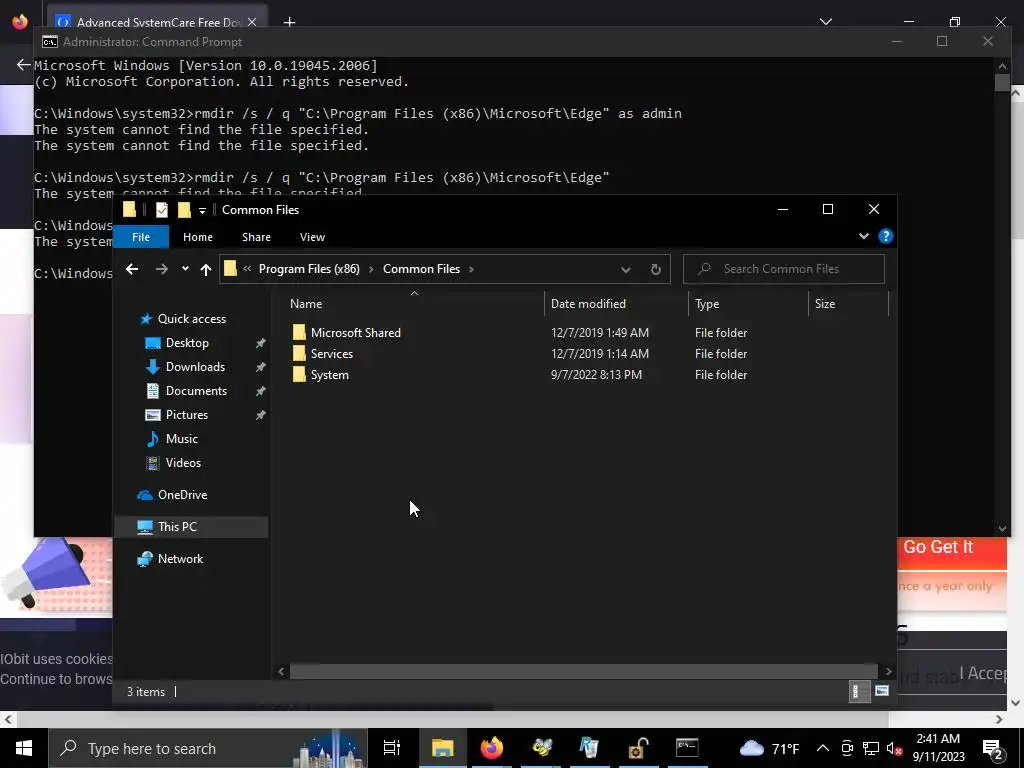Click the Explorer horizontal scrollbar
Screen dimensions: 1024x768
coord(583,671)
